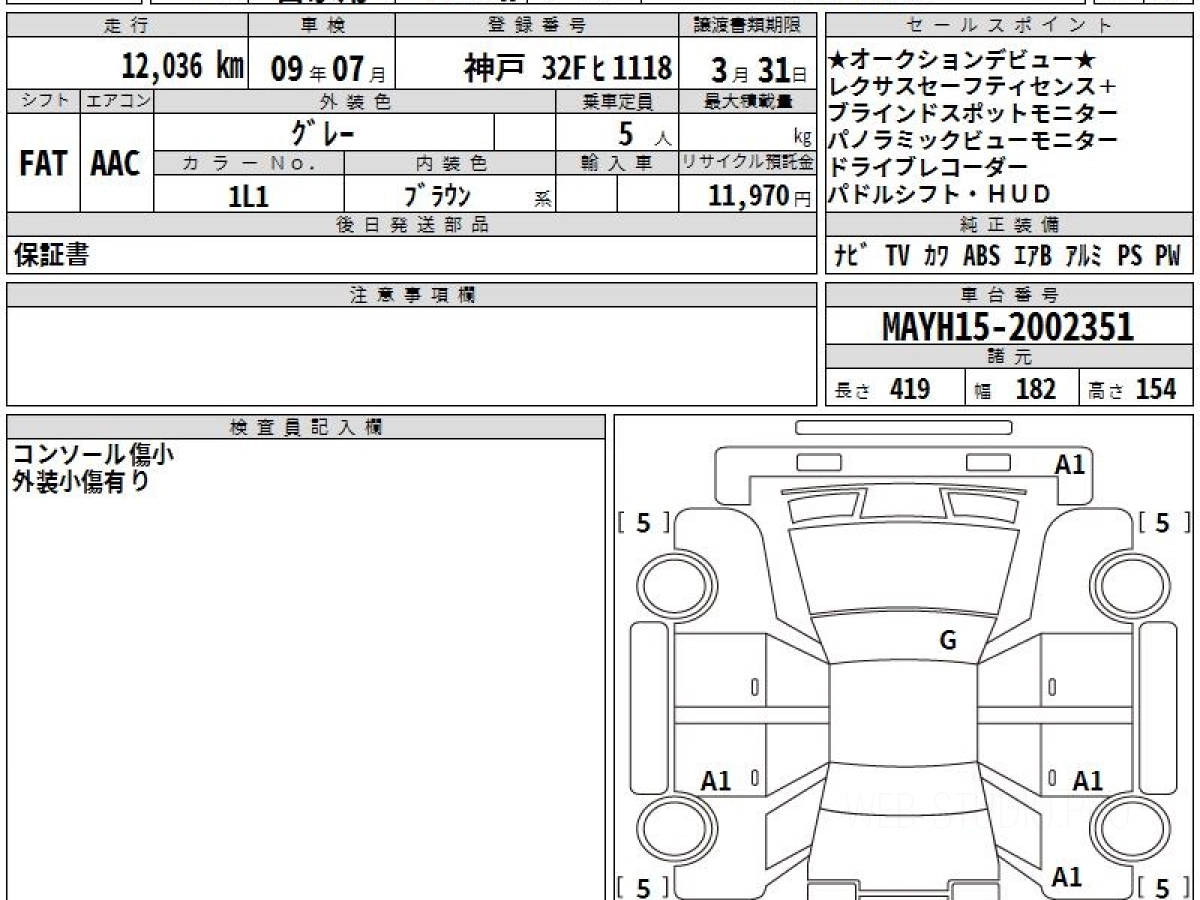Click the カラーNo. header cell
This screenshot has height=900, width=1200.
[x=249, y=163]
